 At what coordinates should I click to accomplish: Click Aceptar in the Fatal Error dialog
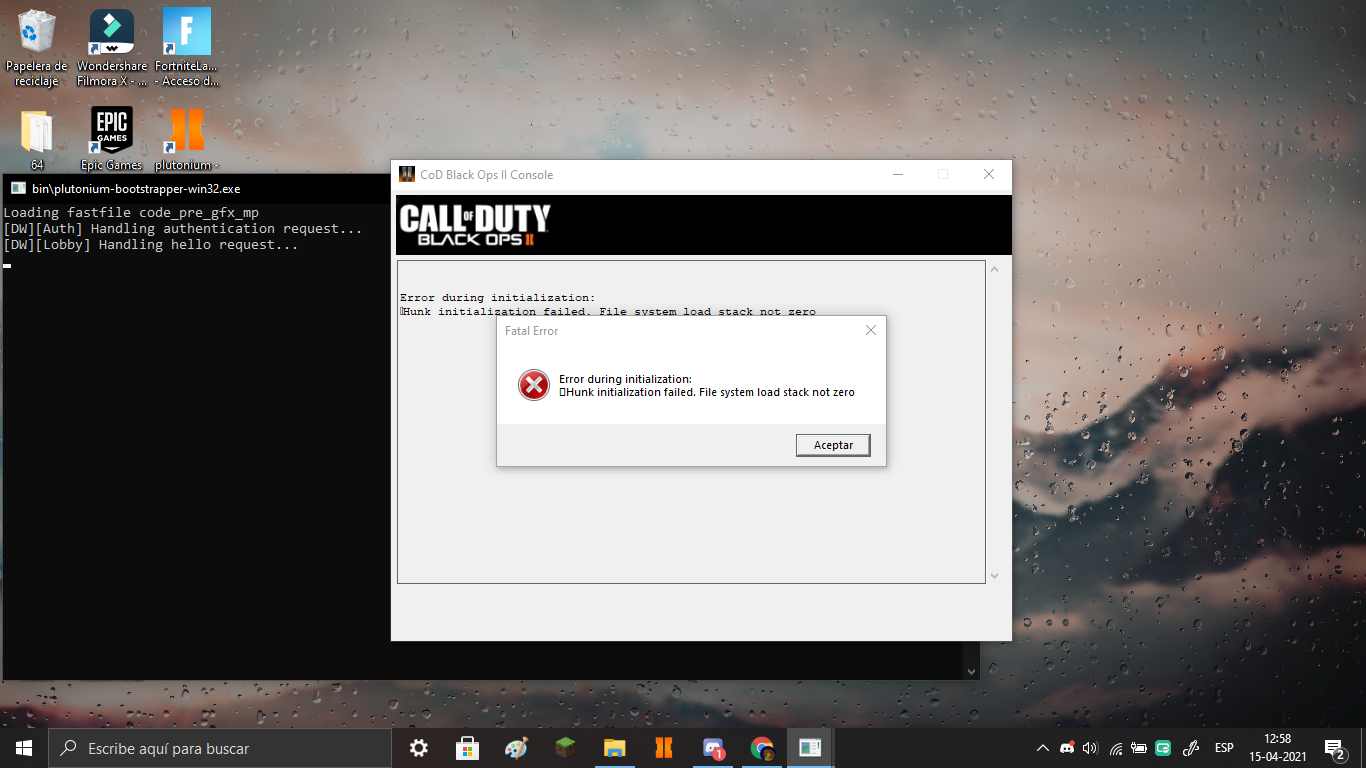(x=833, y=445)
